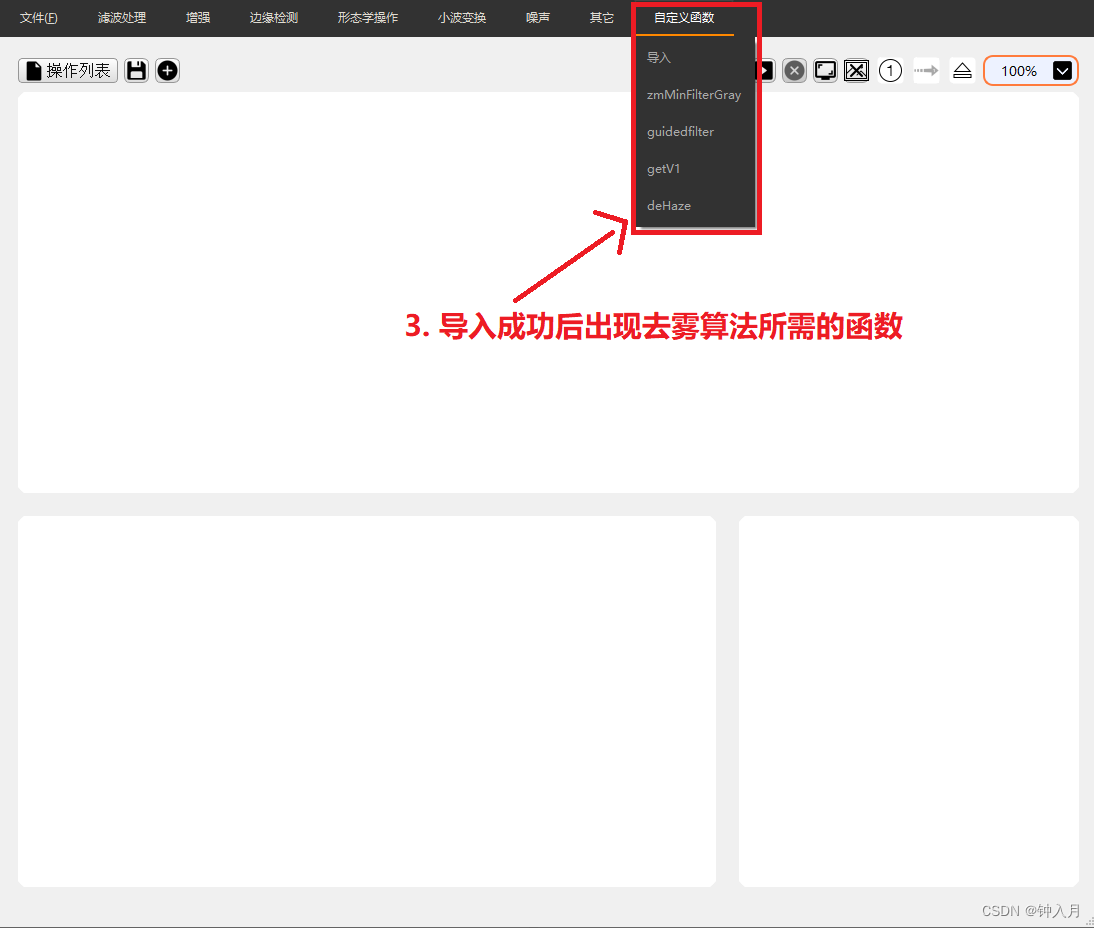Select zmMinFilterGray menu entry

click(x=695, y=94)
